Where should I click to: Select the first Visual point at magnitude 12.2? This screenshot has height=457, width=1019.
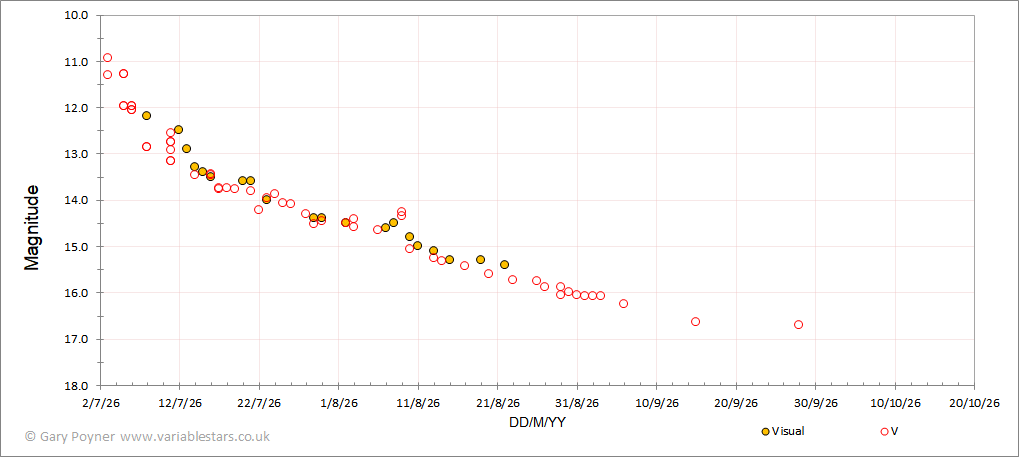pyautogui.click(x=146, y=116)
